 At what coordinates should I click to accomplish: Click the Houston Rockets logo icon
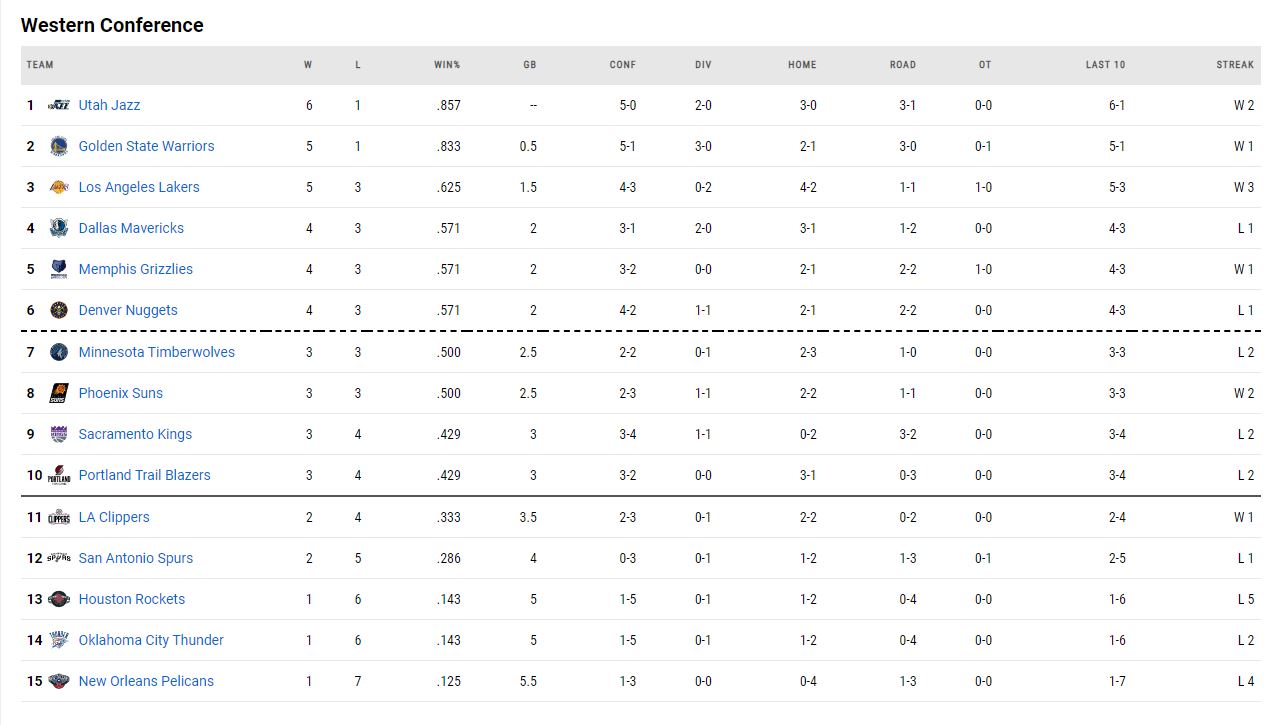59,599
